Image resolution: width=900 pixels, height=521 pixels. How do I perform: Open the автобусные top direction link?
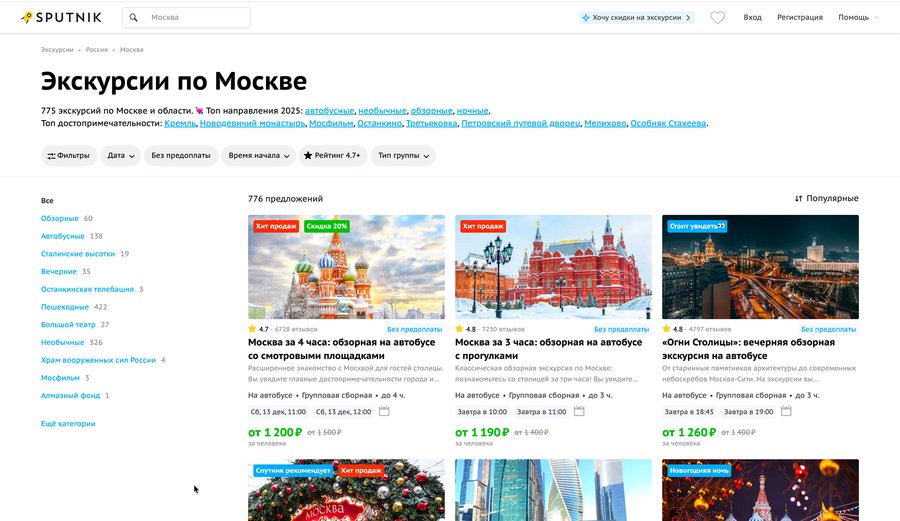tap(329, 111)
